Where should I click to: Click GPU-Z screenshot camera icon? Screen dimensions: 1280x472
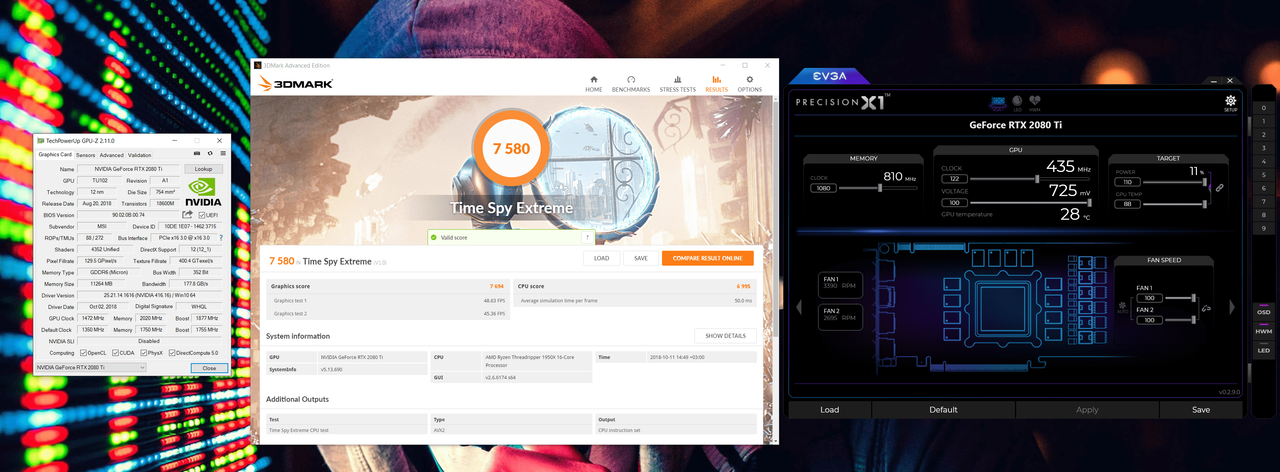tap(196, 154)
